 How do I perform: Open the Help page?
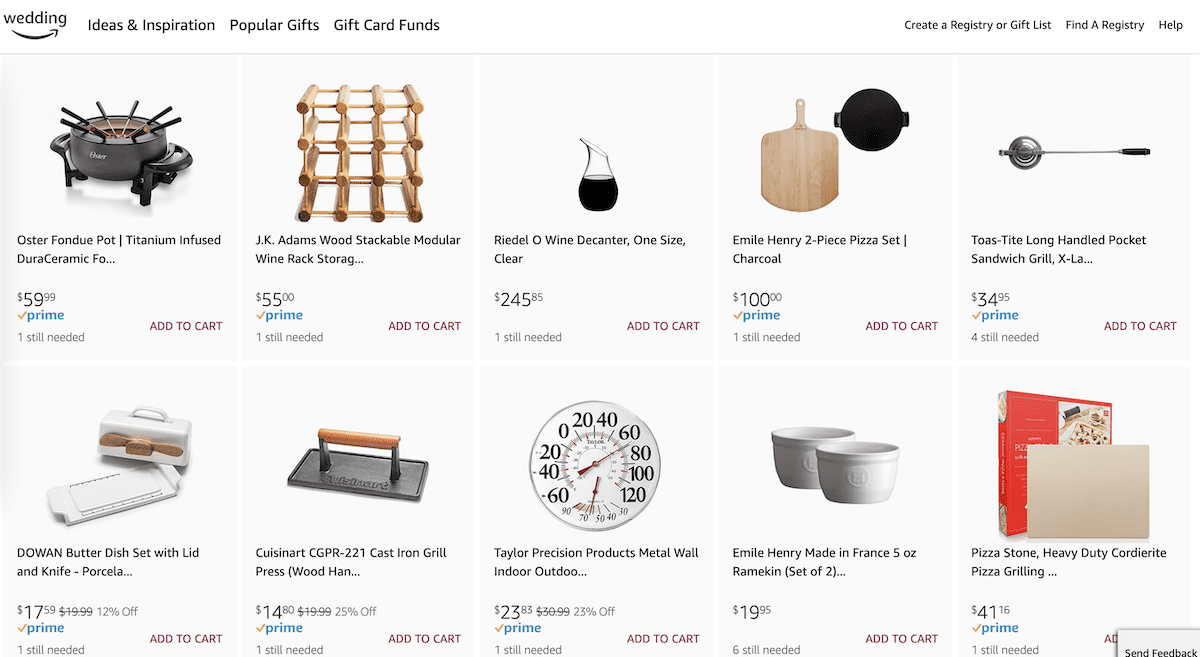pos(1170,24)
